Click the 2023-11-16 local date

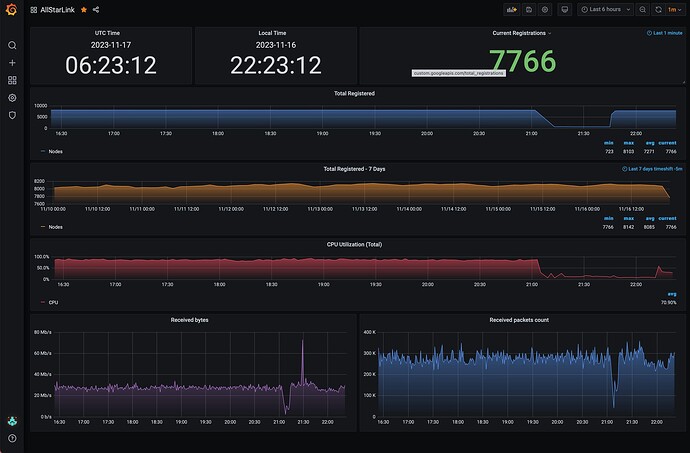pos(276,45)
